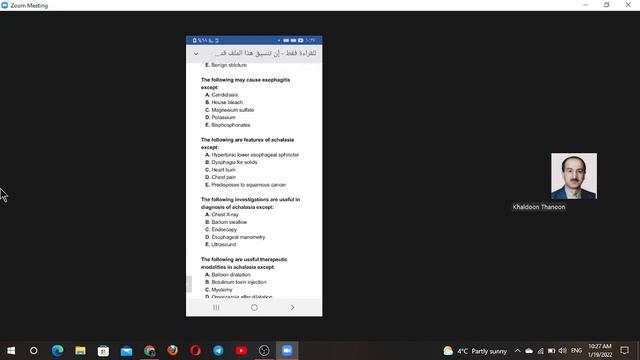Click the side handle on shared phone screen
The height and width of the screenshot is (360, 640).
coord(189,284)
